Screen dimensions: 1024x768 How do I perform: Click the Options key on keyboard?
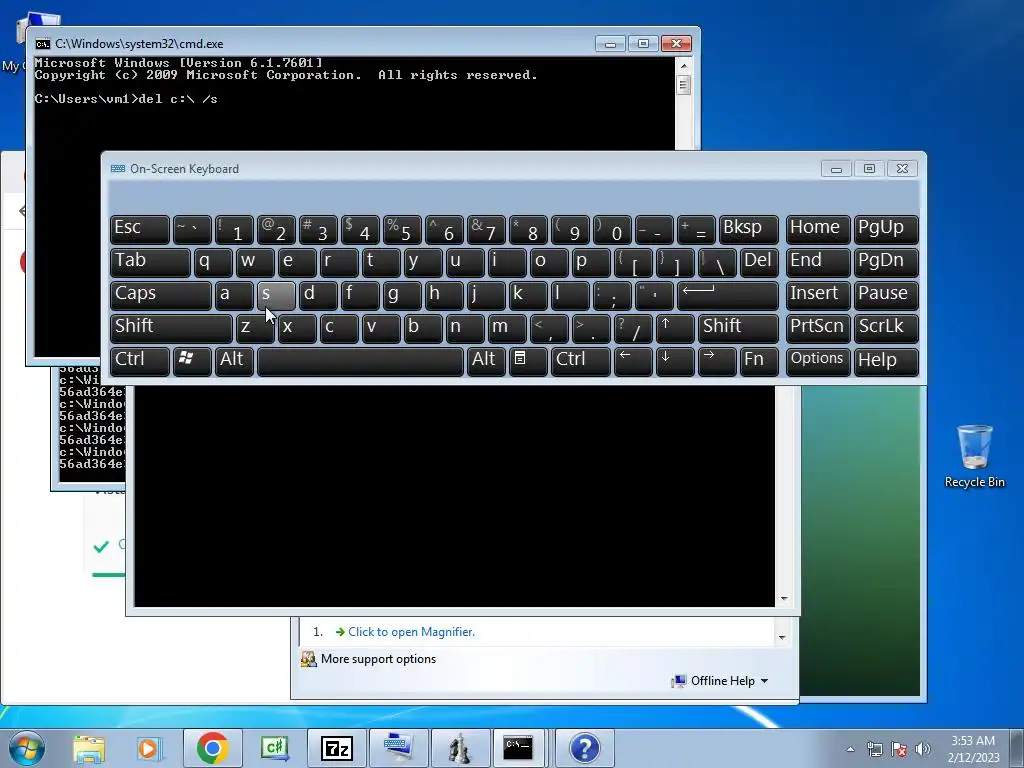(x=818, y=361)
